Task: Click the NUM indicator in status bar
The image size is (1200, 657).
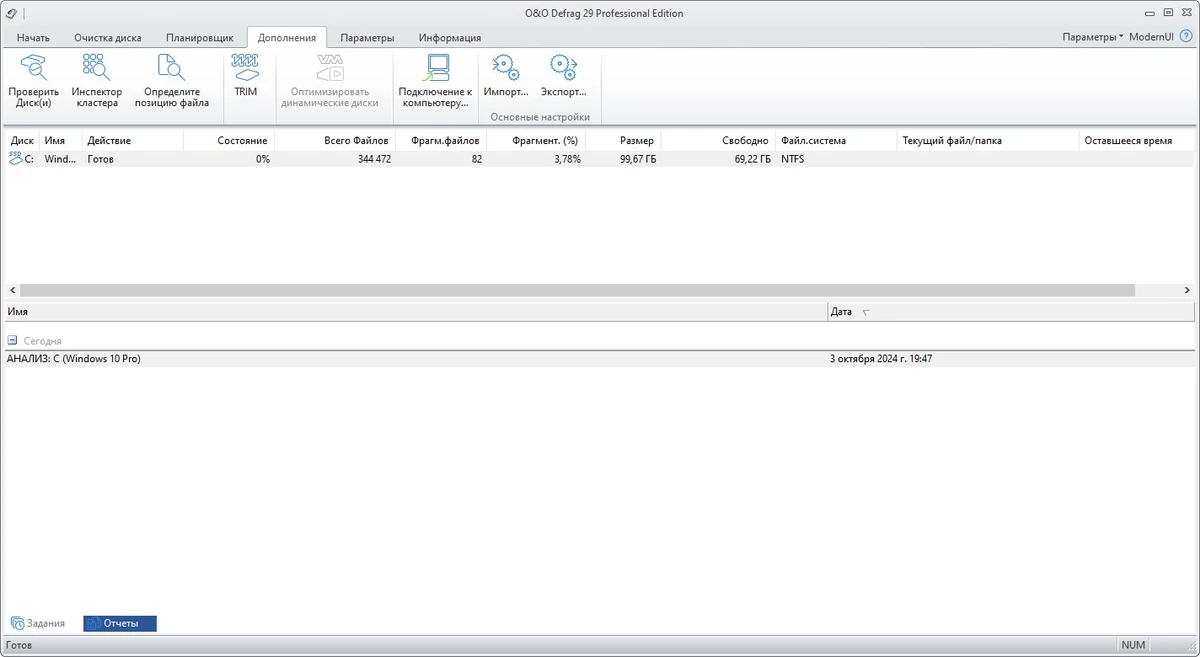Action: point(1132,646)
